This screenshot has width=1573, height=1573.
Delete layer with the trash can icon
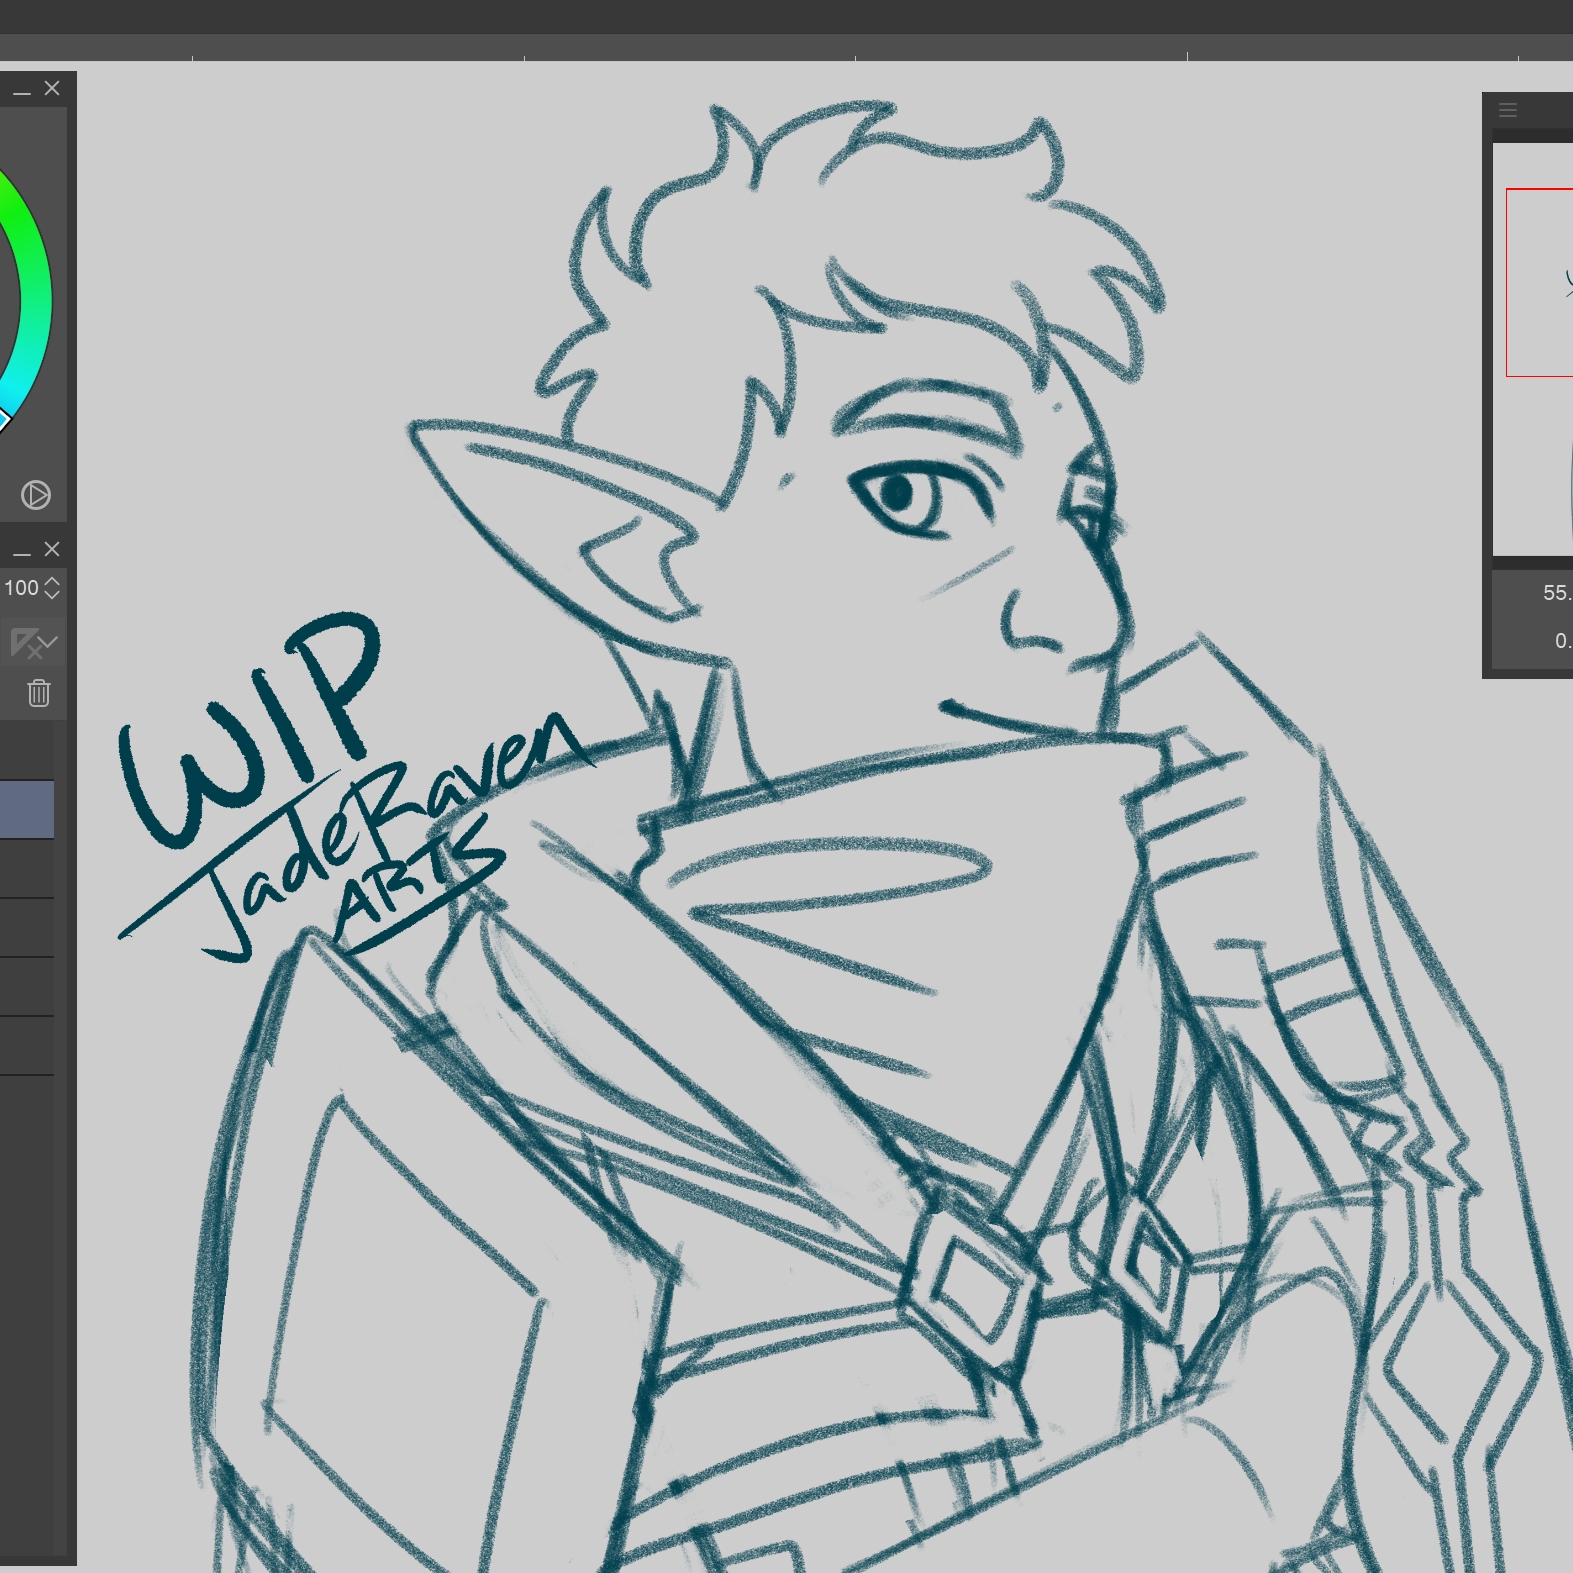[39, 693]
